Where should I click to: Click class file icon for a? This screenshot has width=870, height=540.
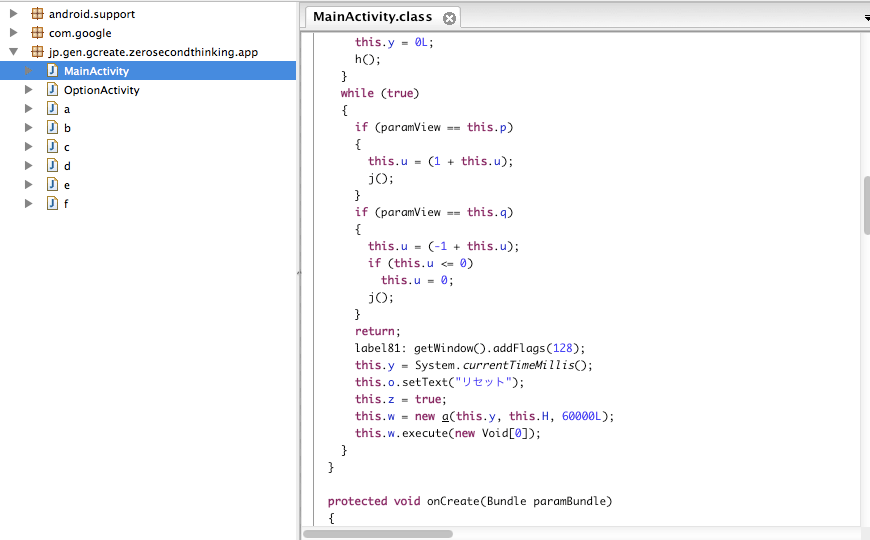(x=52, y=109)
